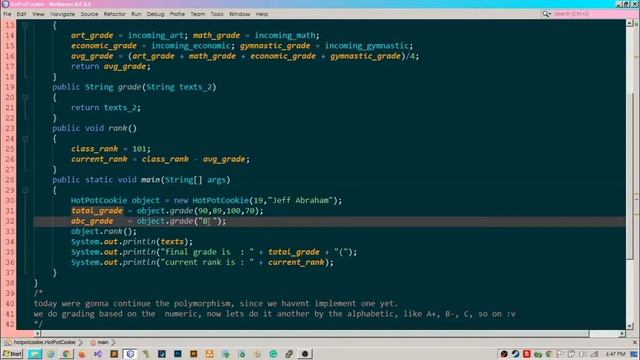Click 'total_grade' variable on line 31
This screenshot has width=640, height=360.
[97, 211]
